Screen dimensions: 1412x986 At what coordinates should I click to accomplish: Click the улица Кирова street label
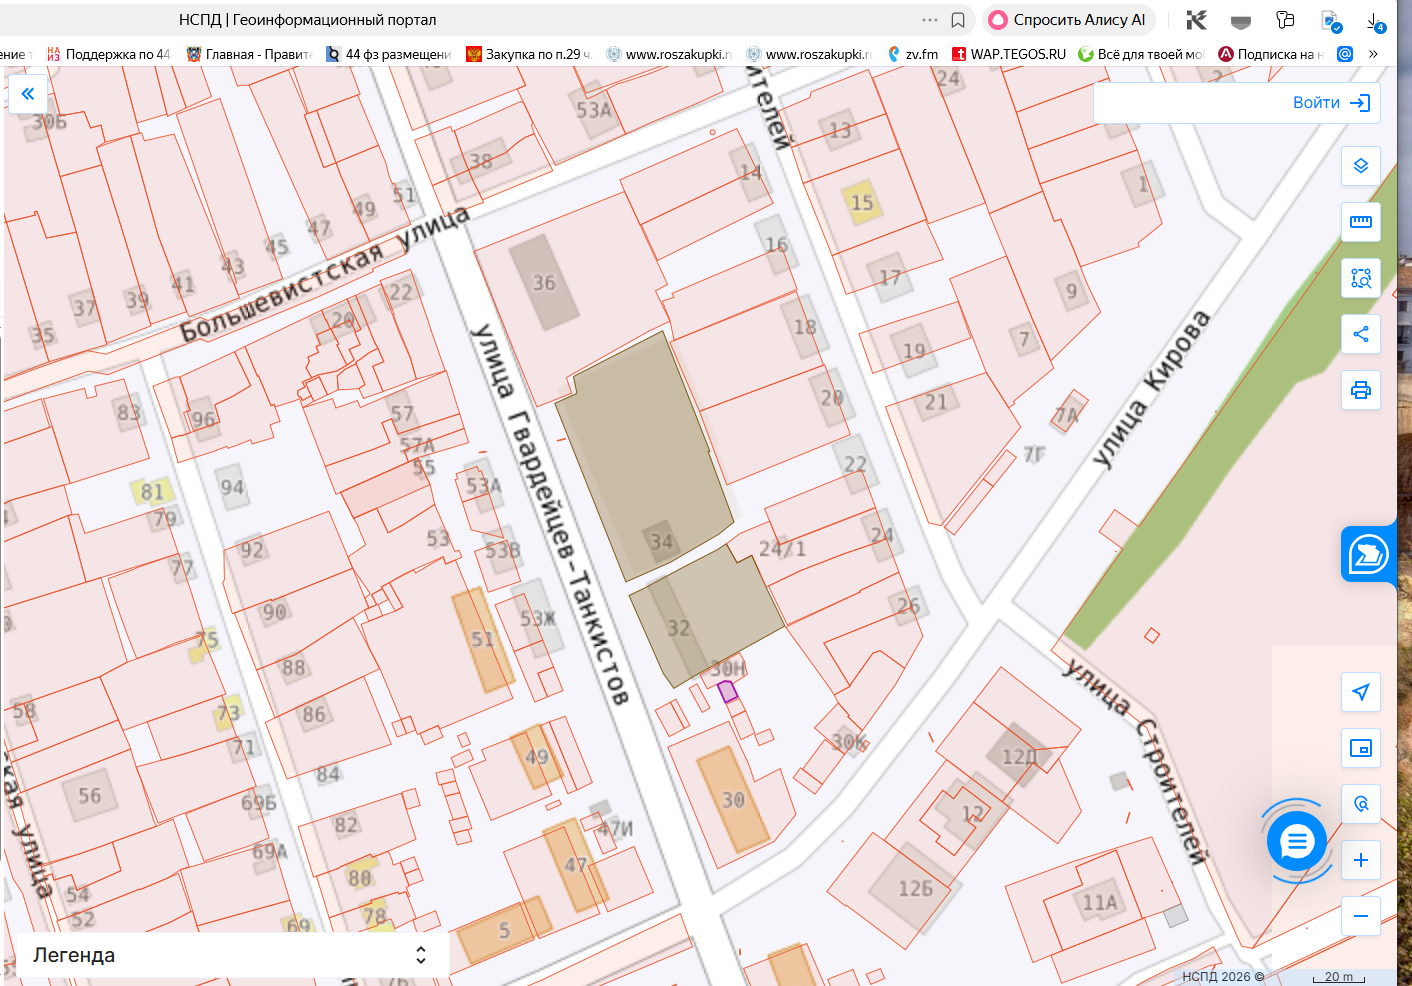[1151, 389]
